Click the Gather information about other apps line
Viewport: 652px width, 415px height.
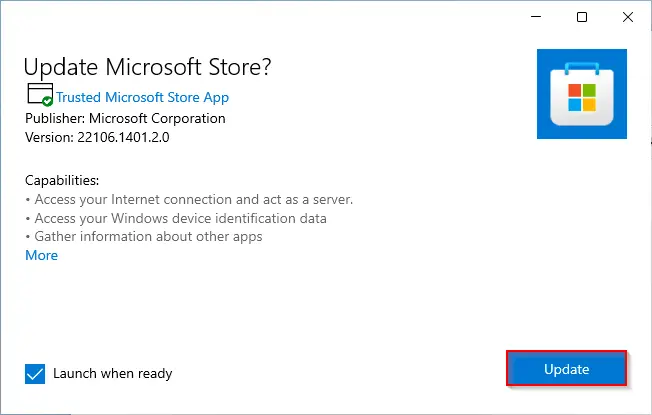[x=144, y=237]
